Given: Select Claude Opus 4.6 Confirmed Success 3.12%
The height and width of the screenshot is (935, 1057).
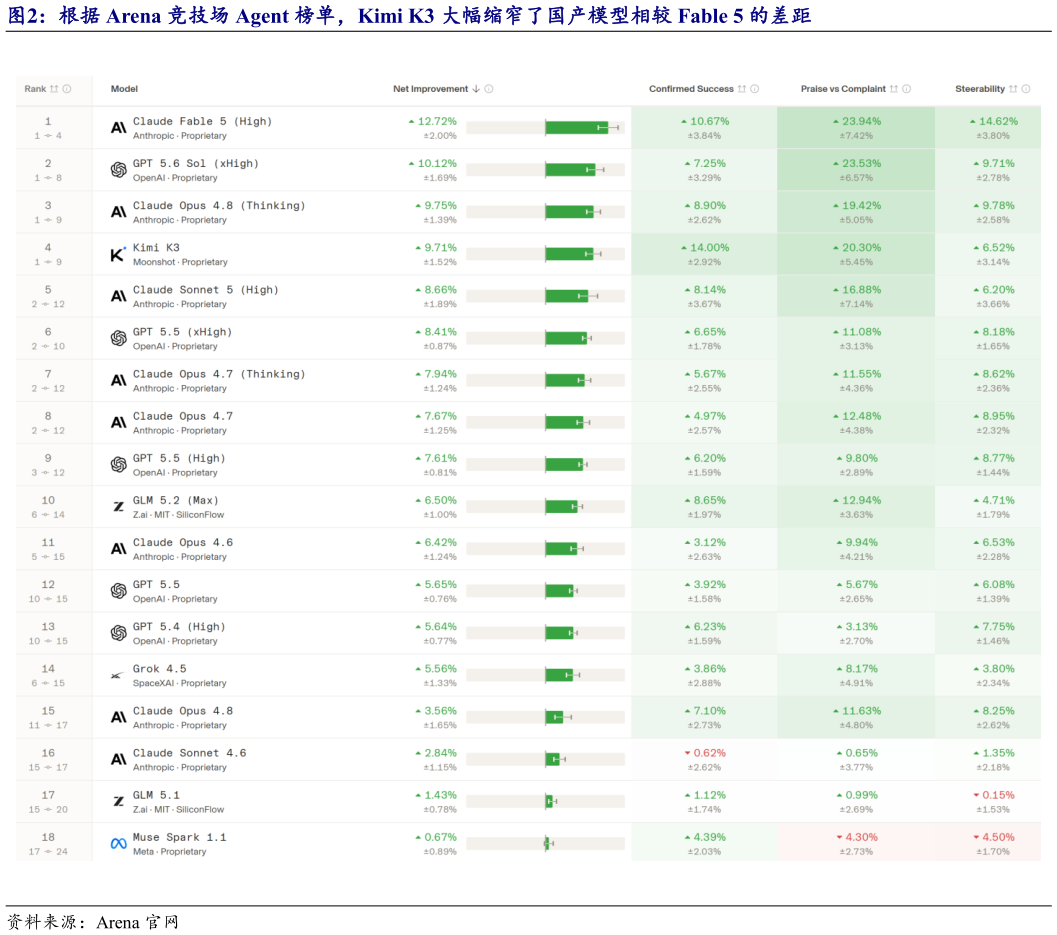Looking at the screenshot, I should 705,543.
